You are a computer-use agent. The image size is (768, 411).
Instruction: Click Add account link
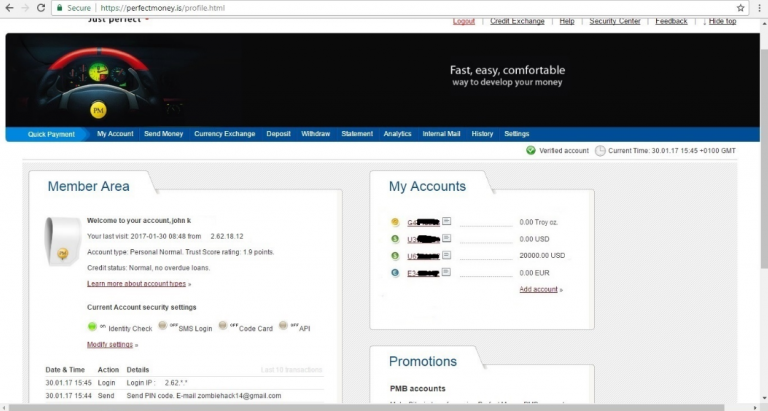click(x=538, y=290)
